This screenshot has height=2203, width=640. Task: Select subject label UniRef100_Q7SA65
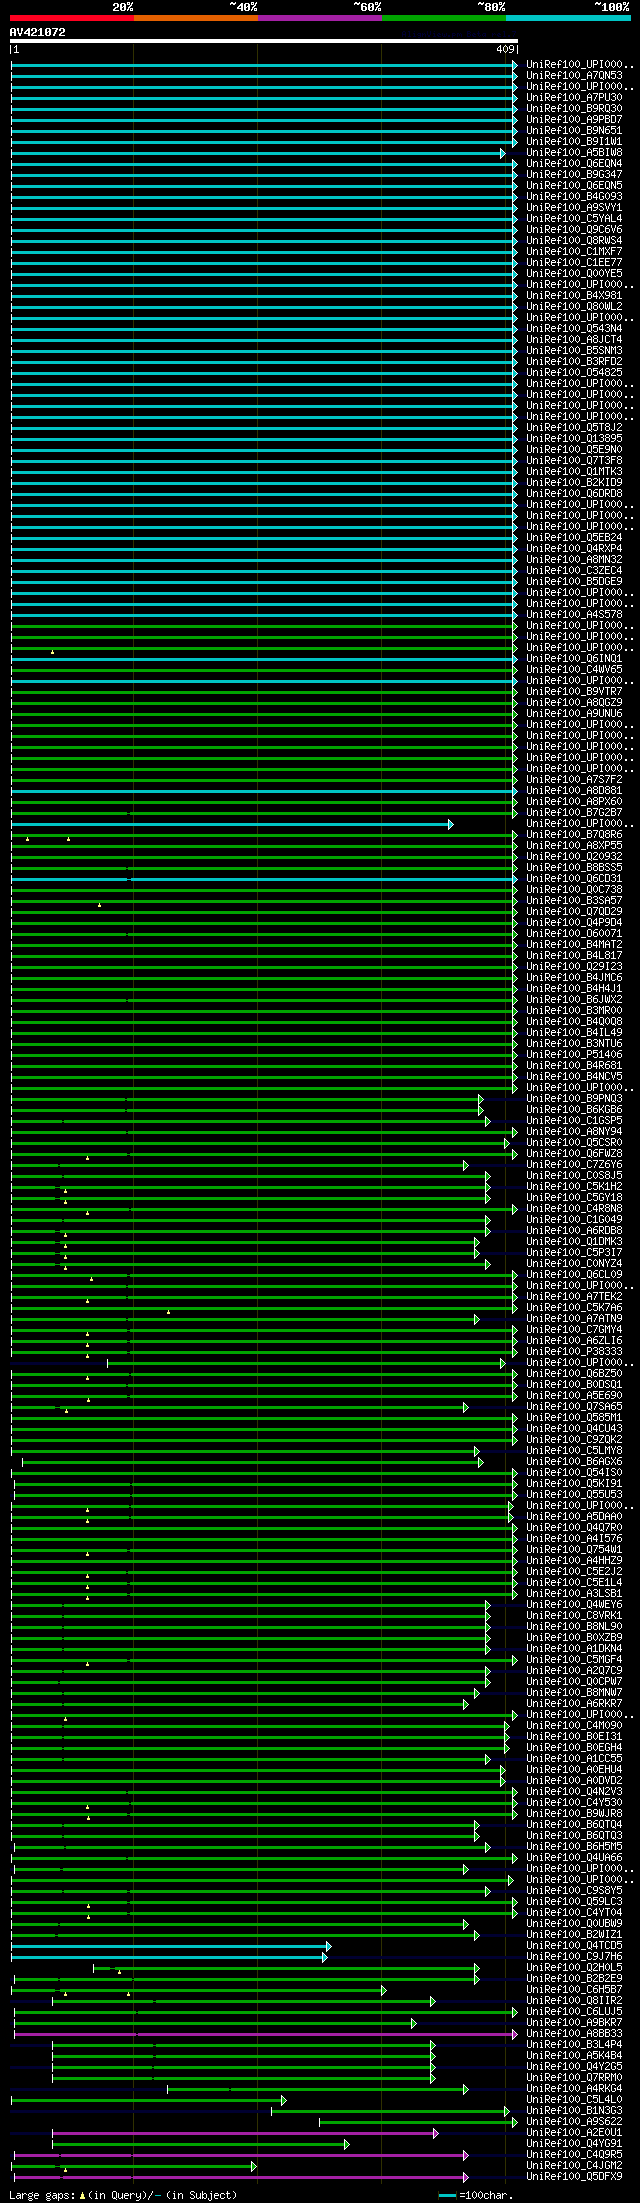(x=574, y=1407)
